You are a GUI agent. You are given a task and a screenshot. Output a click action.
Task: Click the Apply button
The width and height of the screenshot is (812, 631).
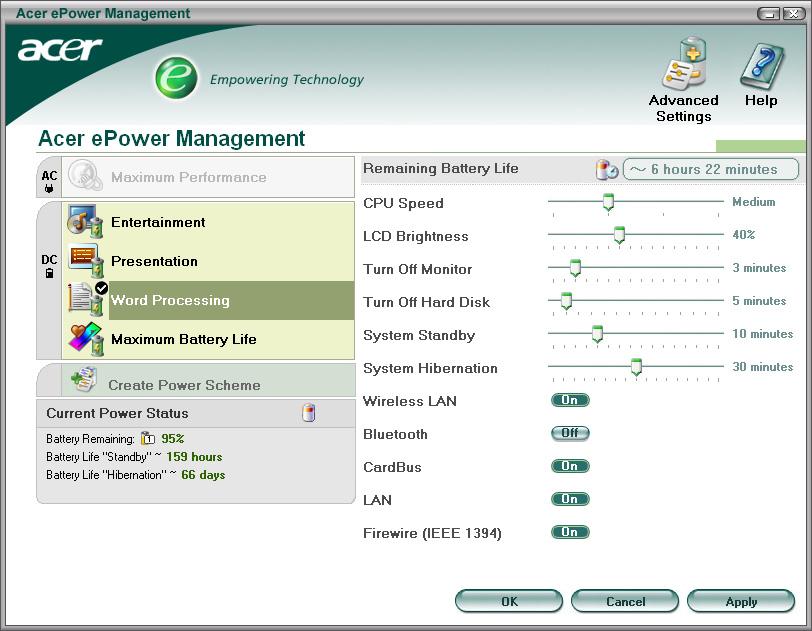coord(741,601)
